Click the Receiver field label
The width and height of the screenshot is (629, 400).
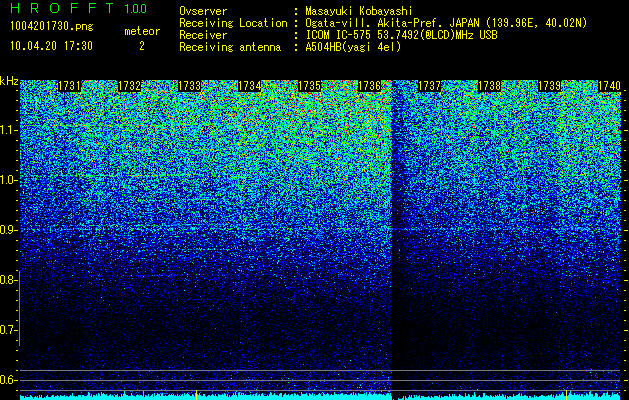click(203, 35)
